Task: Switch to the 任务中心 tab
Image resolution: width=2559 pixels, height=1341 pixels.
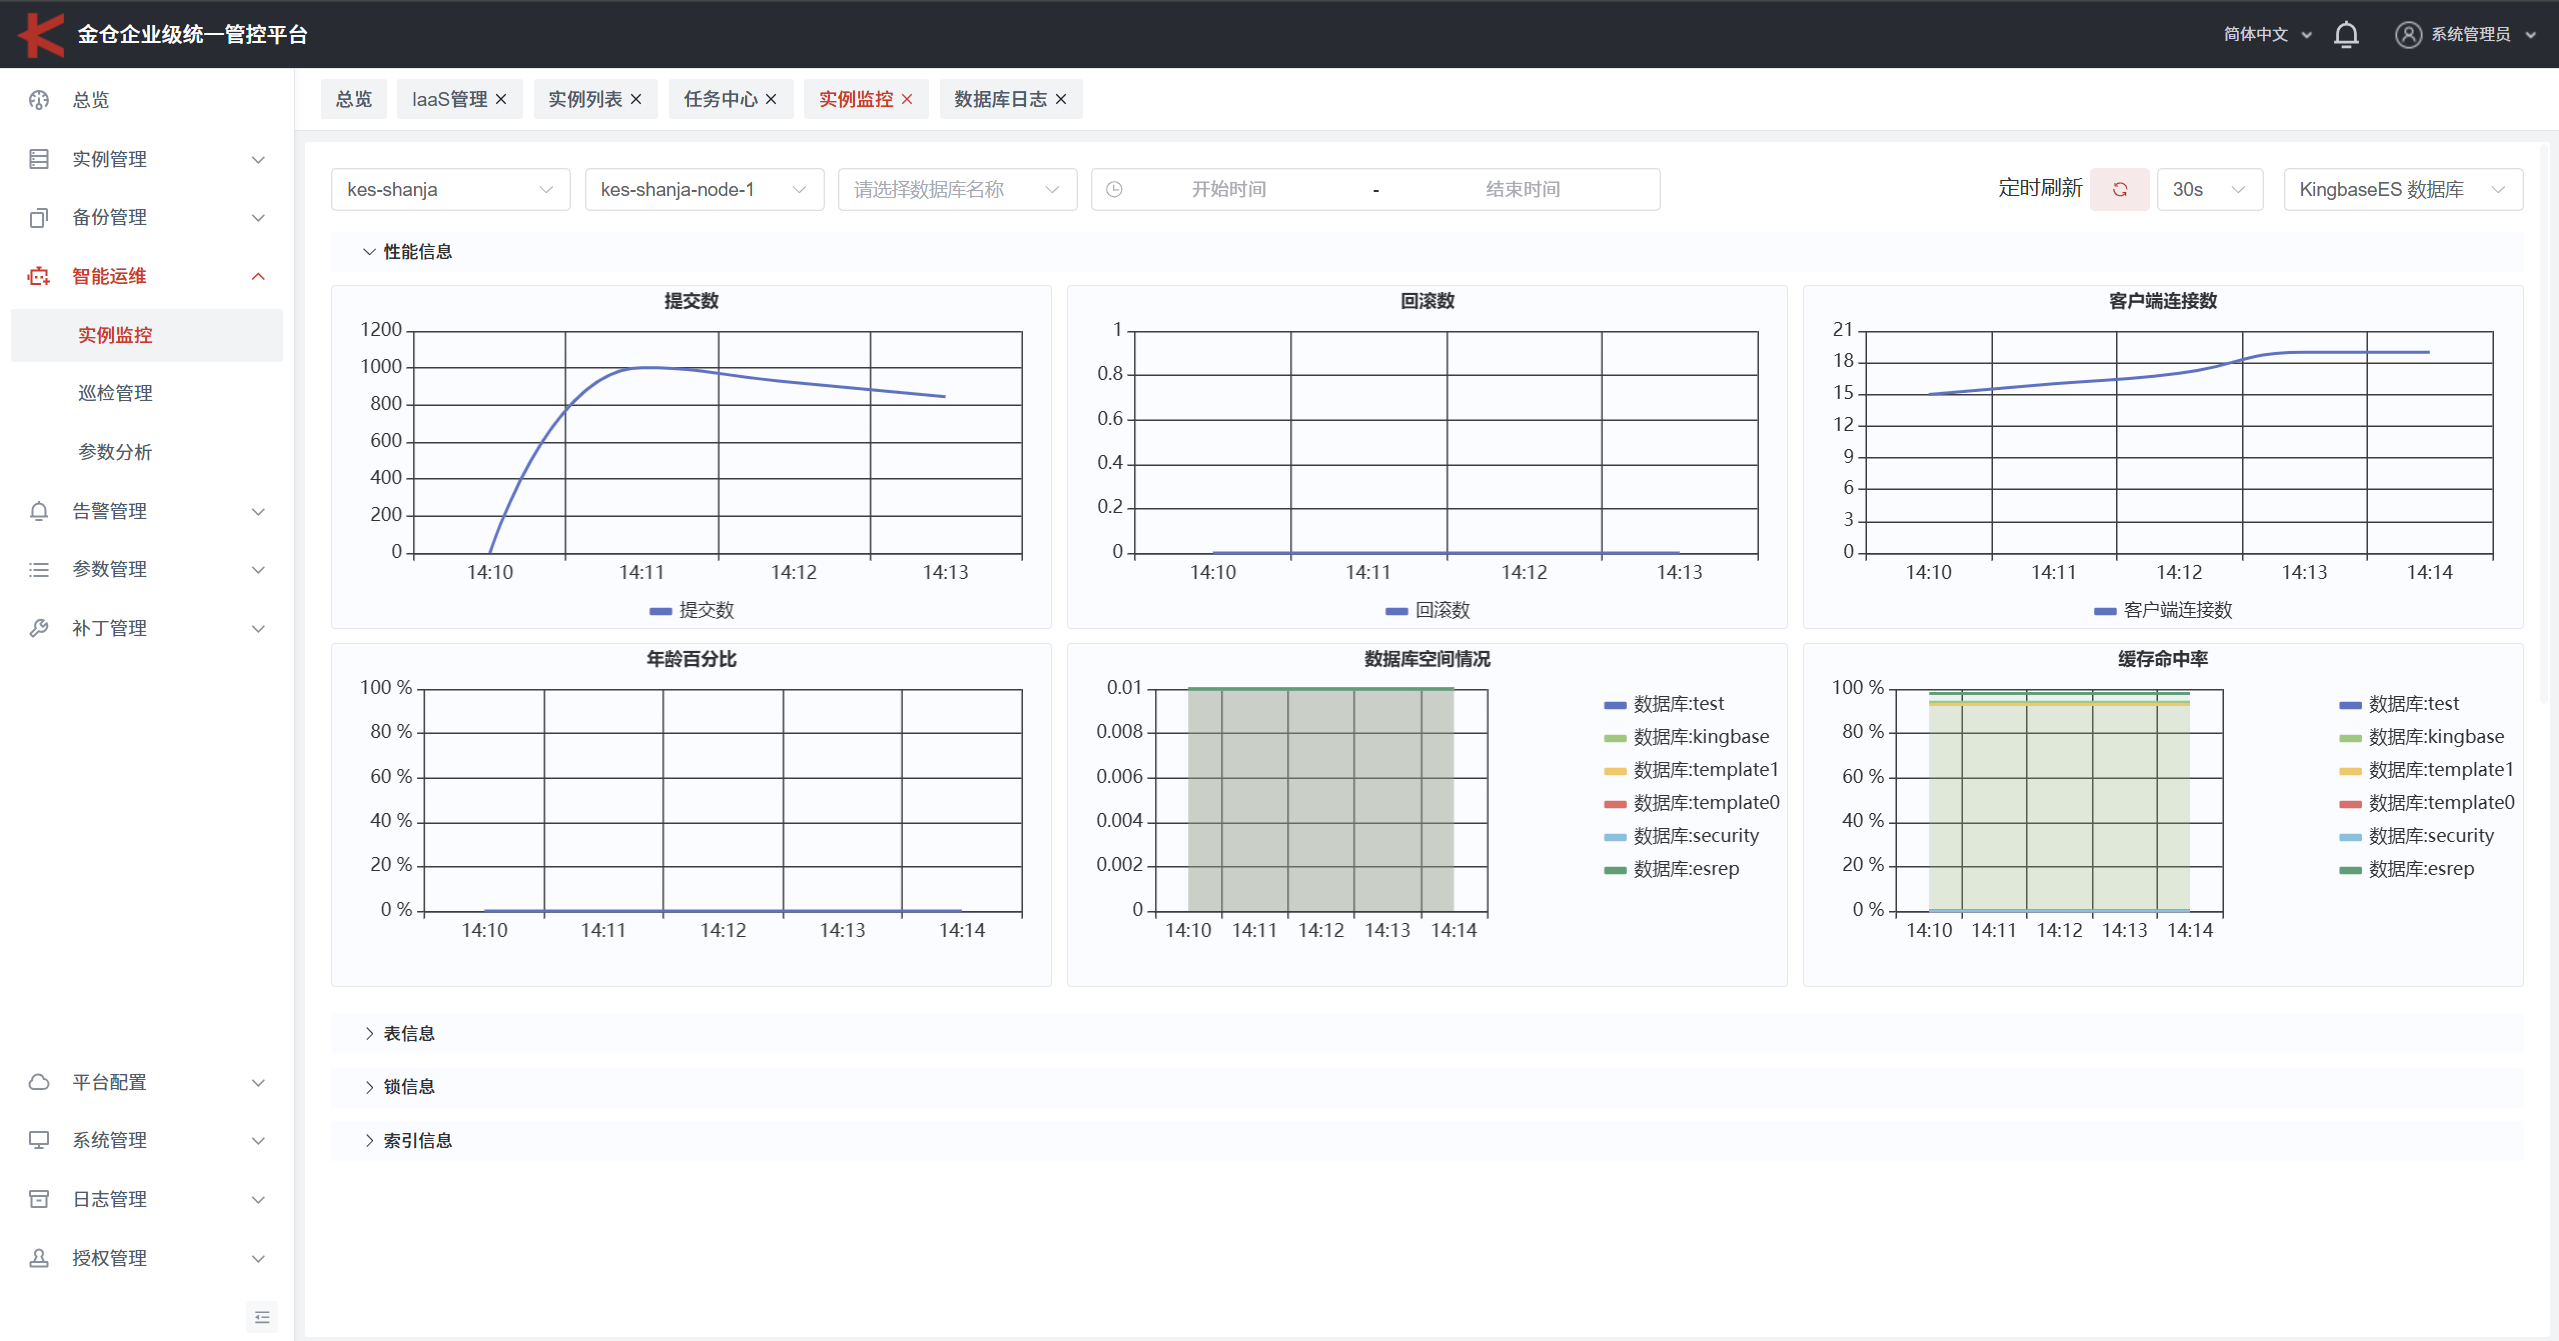Action: (x=719, y=99)
